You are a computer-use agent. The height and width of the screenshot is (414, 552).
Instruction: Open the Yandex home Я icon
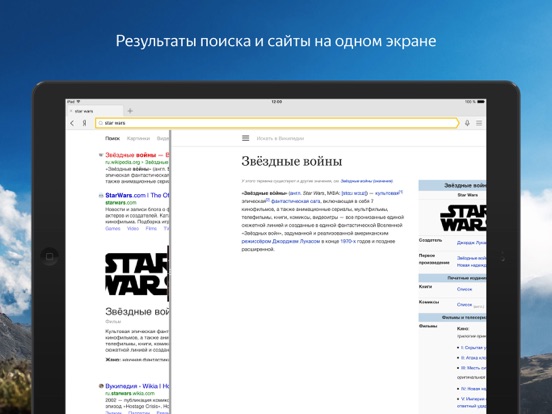tap(84, 123)
